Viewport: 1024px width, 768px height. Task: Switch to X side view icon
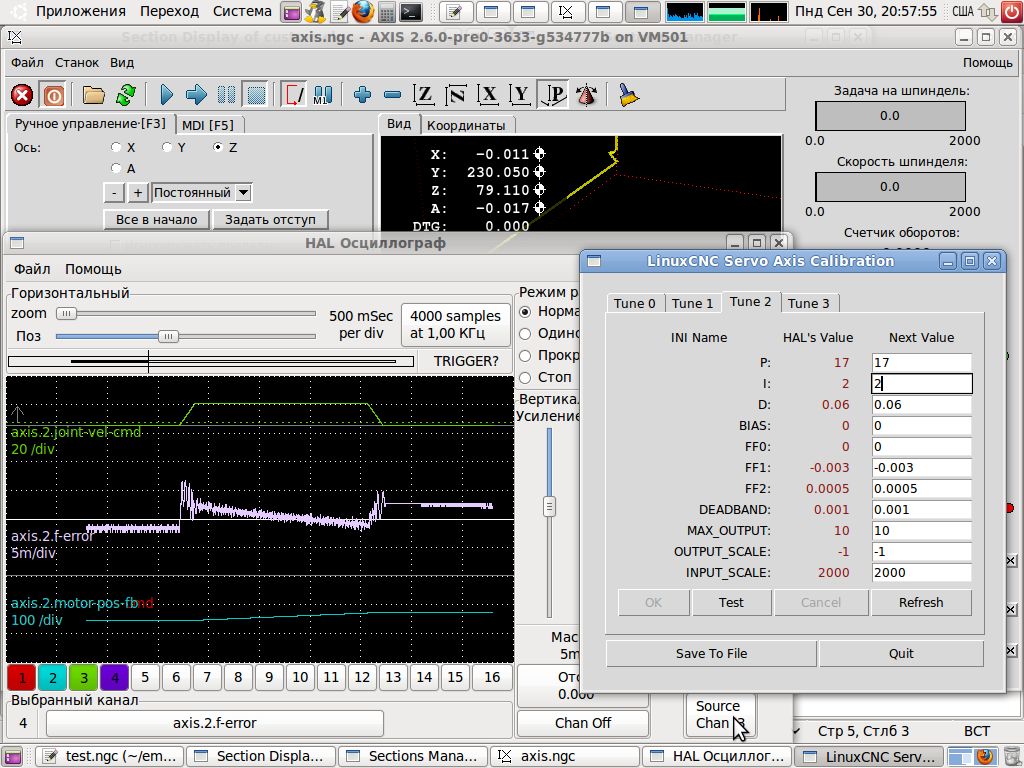click(x=488, y=95)
